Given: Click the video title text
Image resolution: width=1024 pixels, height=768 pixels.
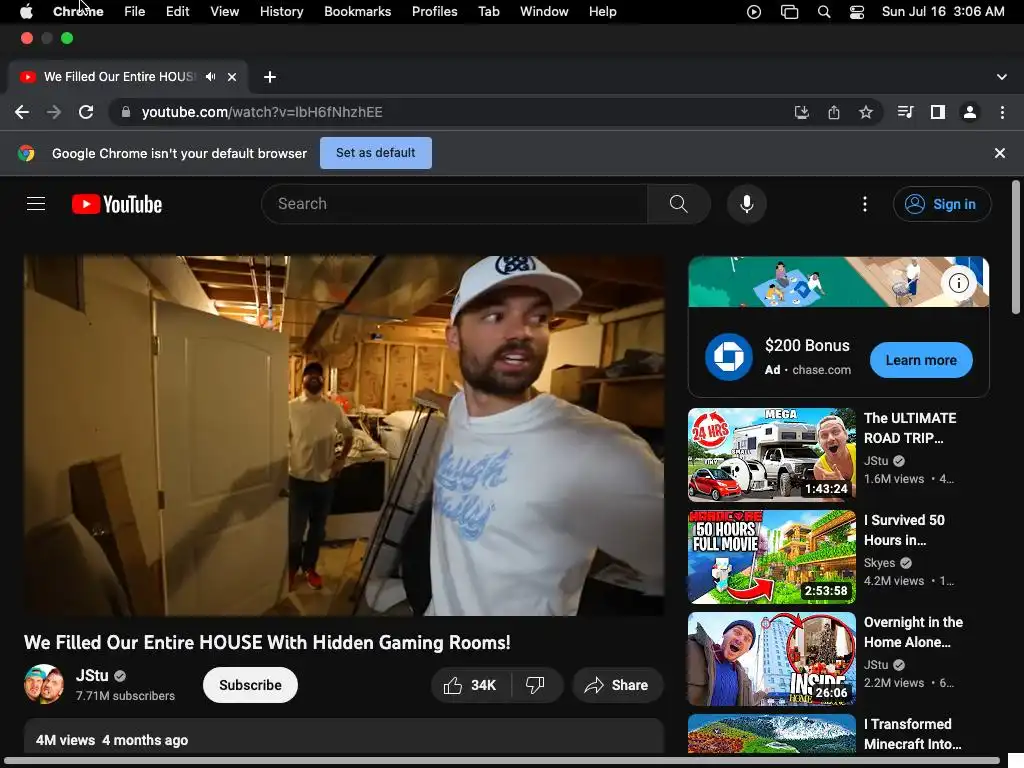Looking at the screenshot, I should [267, 643].
